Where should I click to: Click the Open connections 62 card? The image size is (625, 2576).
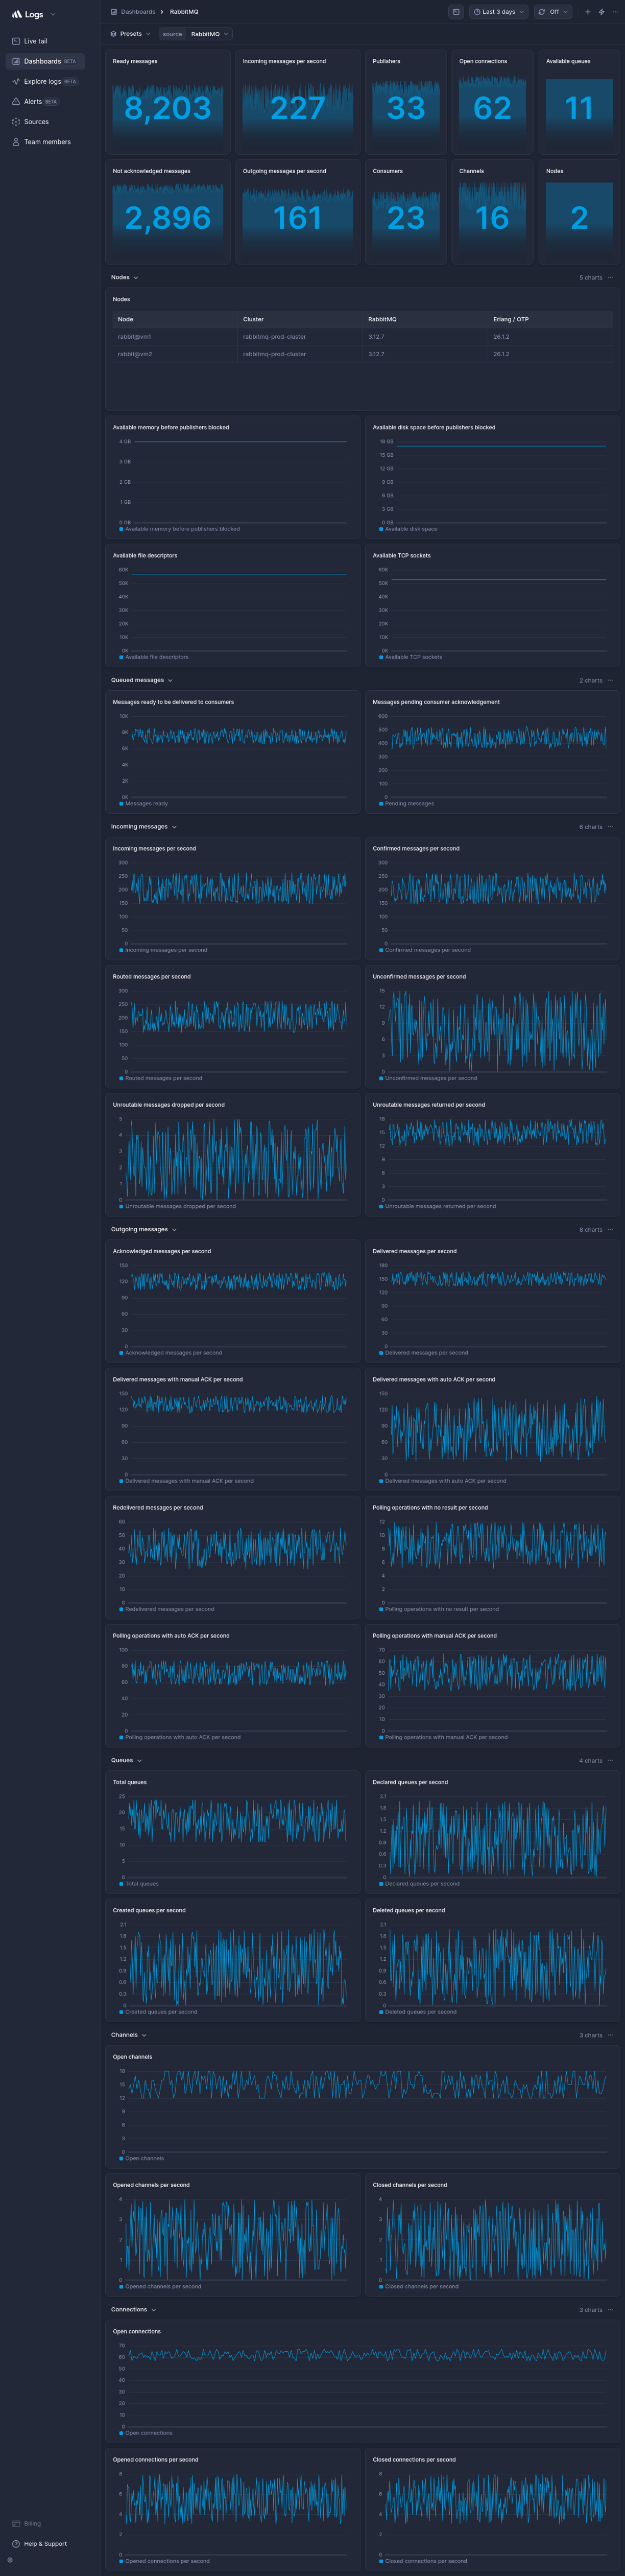point(492,103)
